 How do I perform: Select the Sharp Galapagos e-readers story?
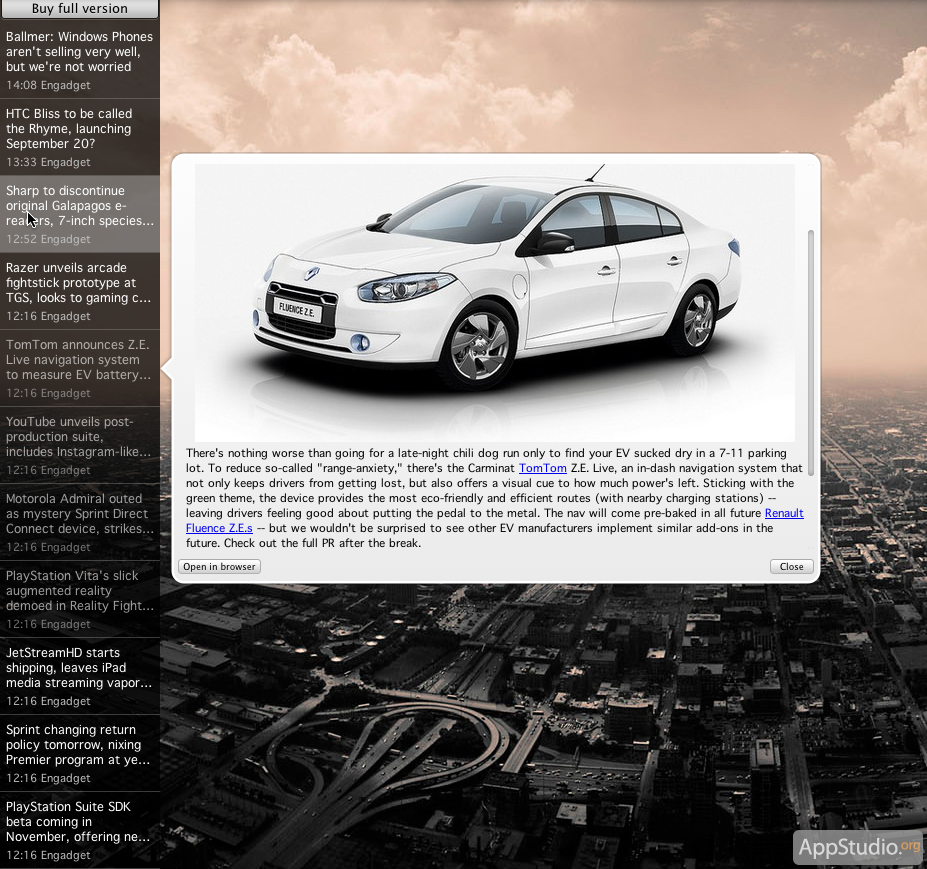(x=80, y=214)
